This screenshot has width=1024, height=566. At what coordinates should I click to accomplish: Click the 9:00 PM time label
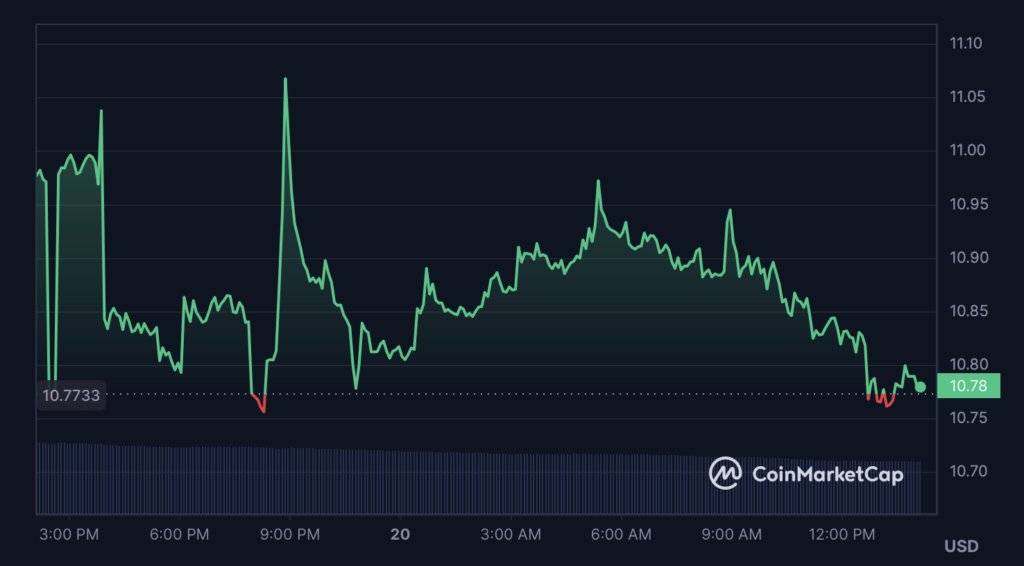pos(290,535)
